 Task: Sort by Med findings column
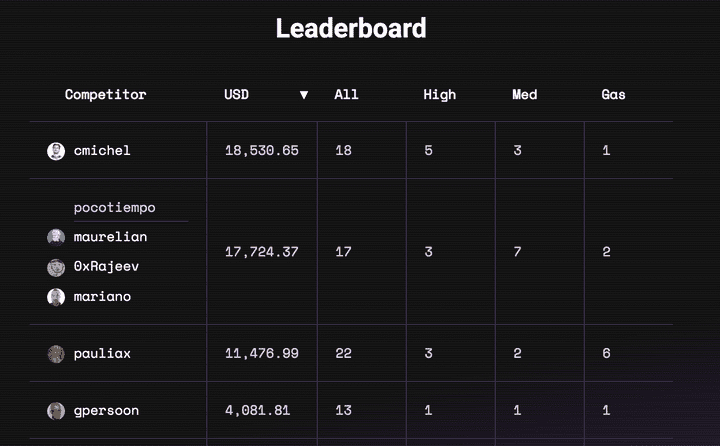click(x=524, y=95)
